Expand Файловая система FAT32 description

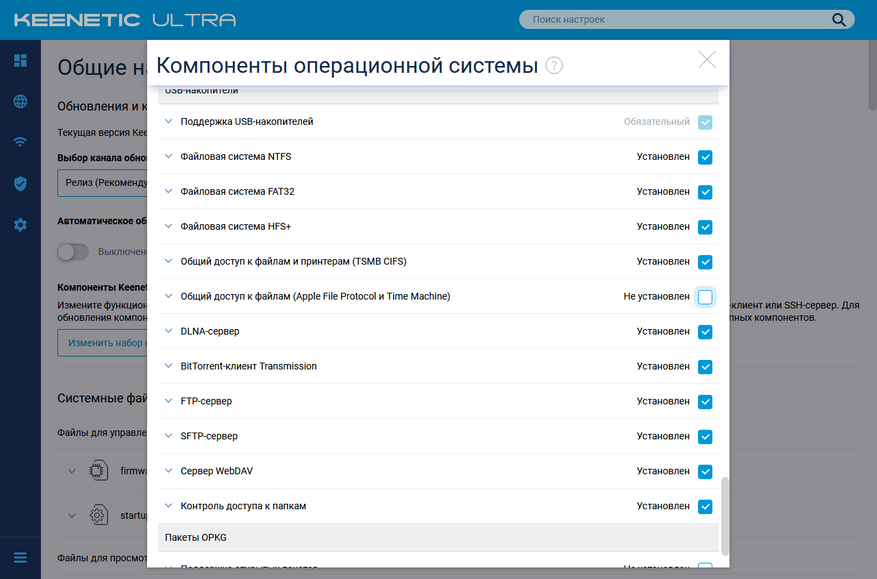coord(168,191)
